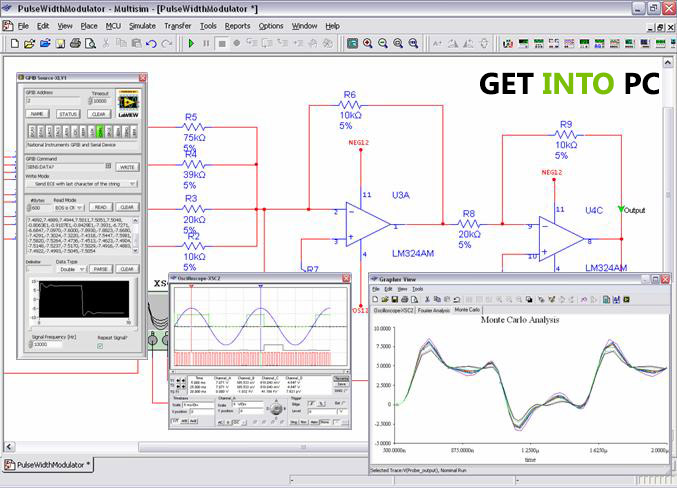Open print preview in the main toolbar
Image resolution: width=677 pixels, height=488 pixels.
[x=90, y=43]
